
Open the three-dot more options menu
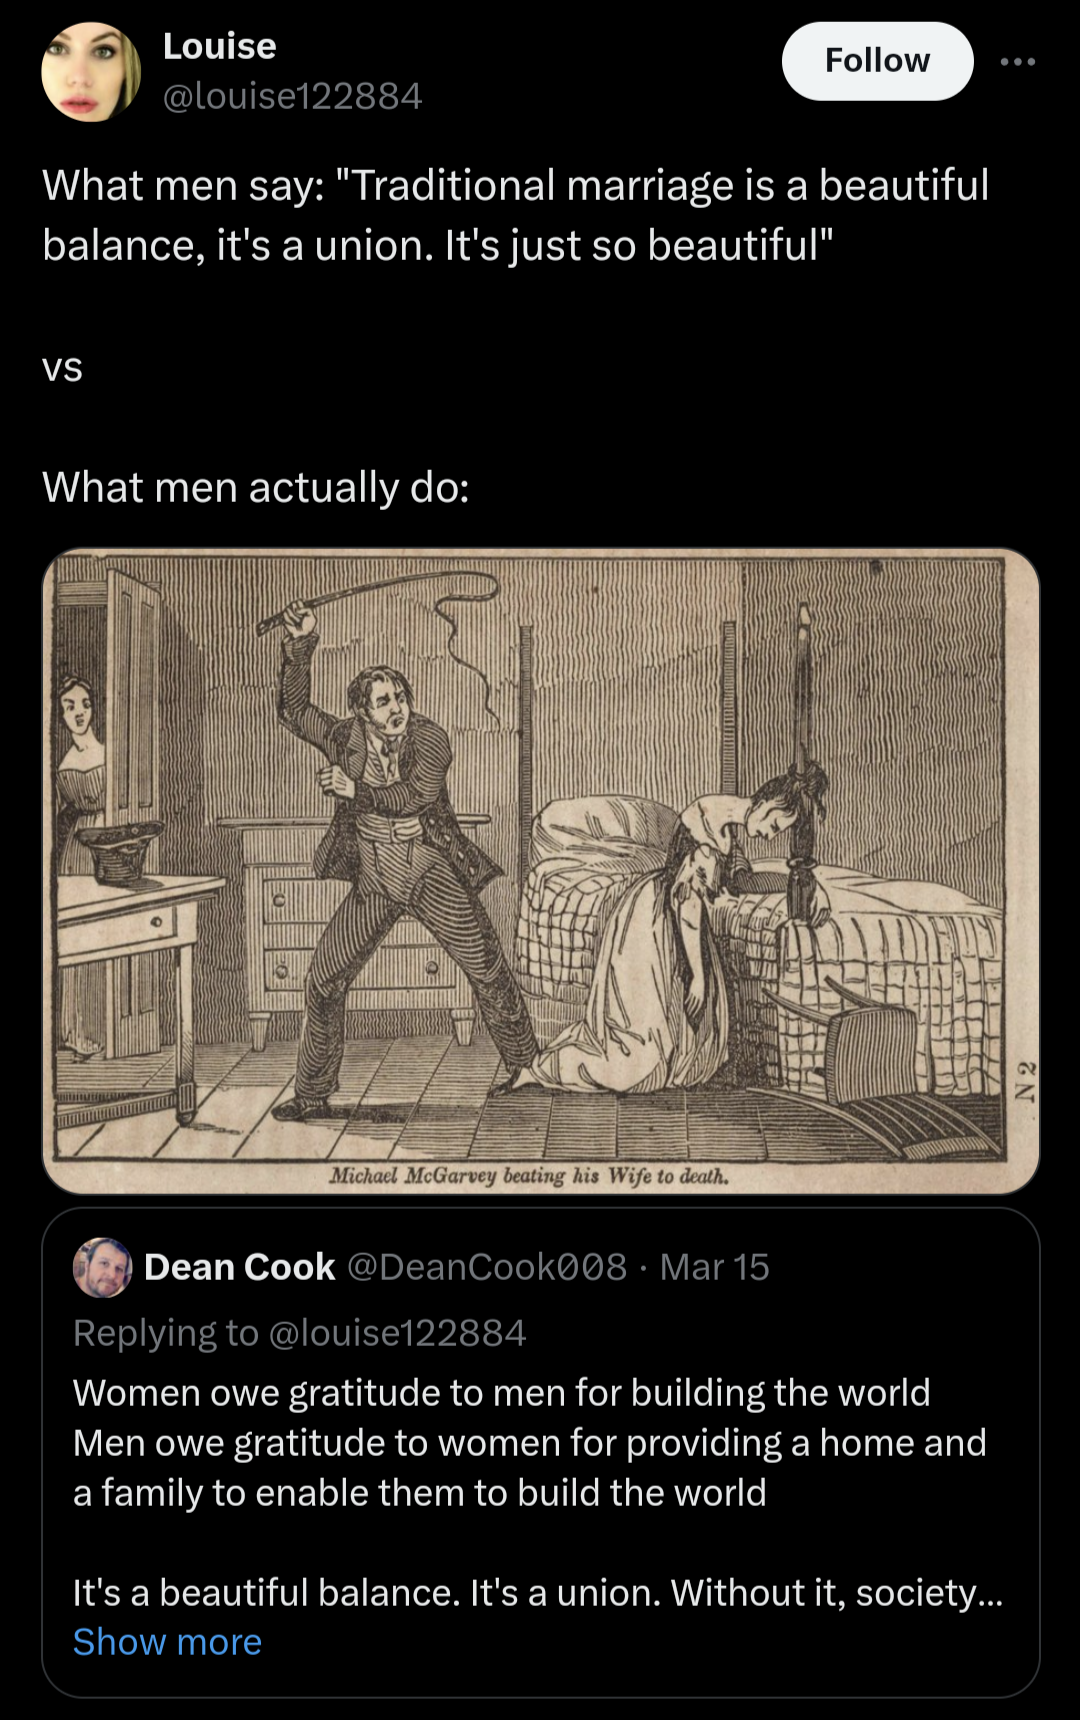point(1018,62)
